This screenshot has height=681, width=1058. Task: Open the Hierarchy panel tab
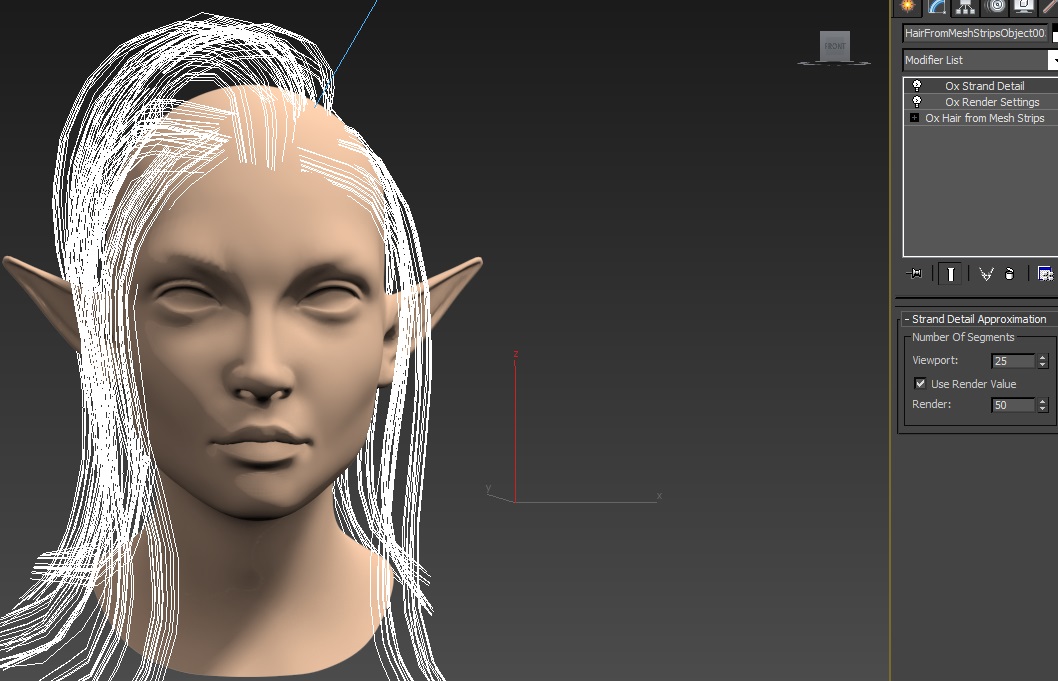tap(965, 6)
